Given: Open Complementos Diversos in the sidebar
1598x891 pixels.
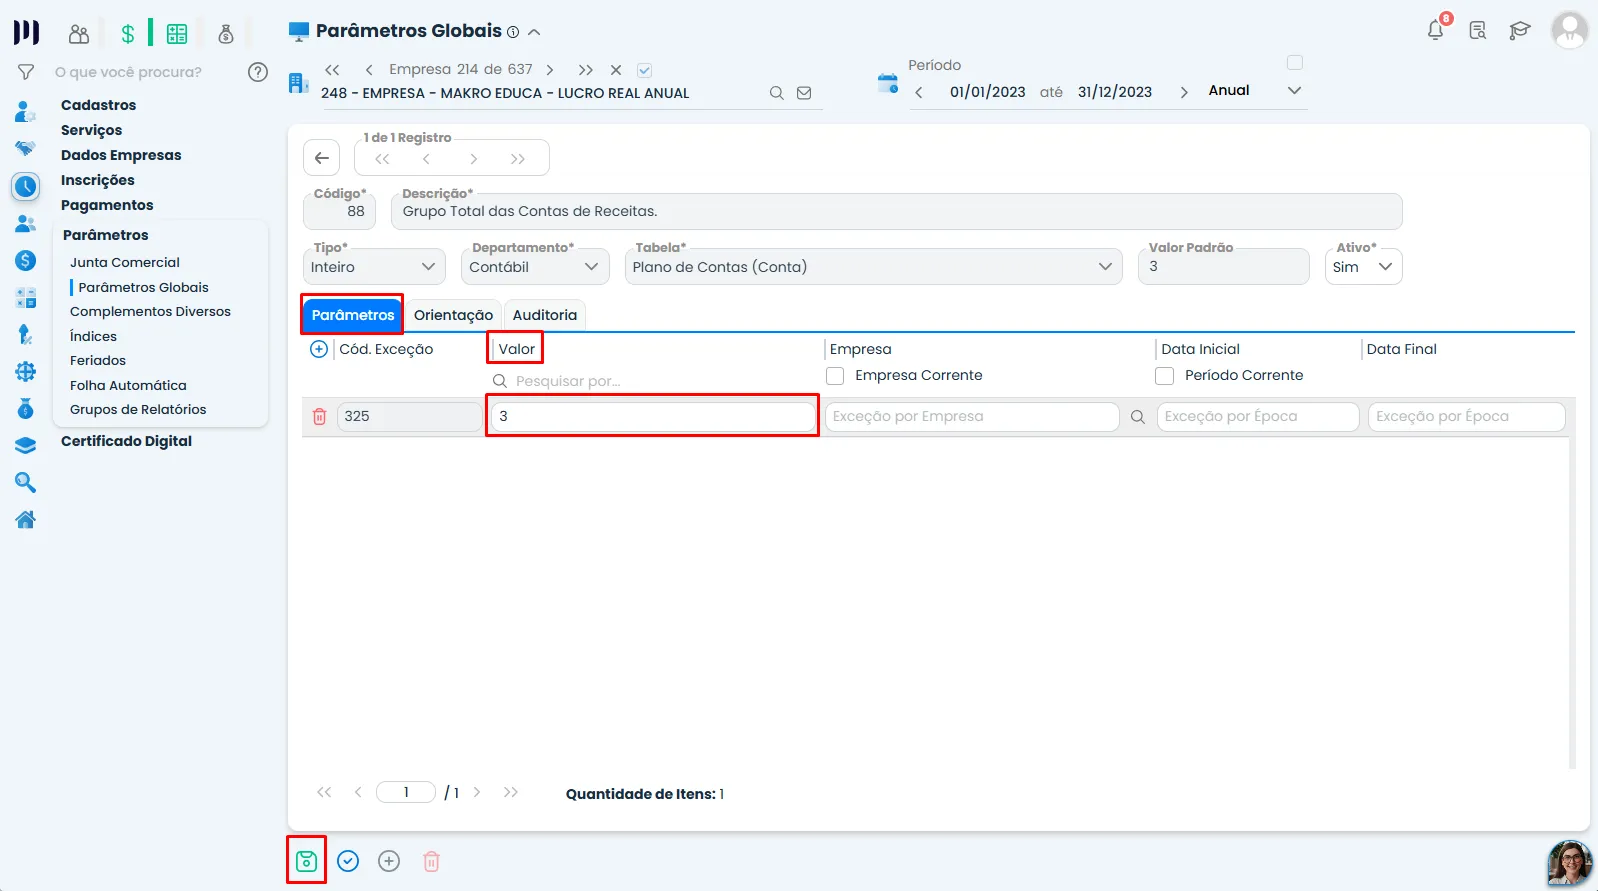Looking at the screenshot, I should [x=150, y=311].
